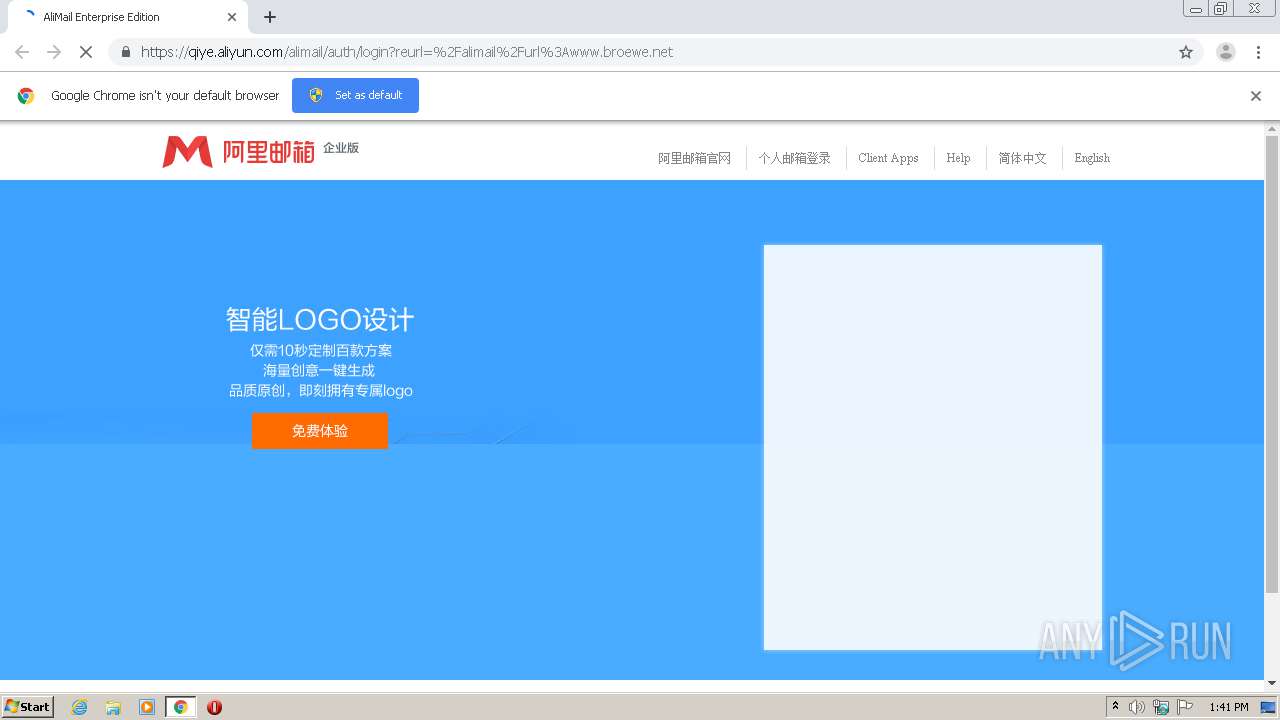Click the Chrome back arrow
Screen dimensions: 1280x720
pyautogui.click(x=22, y=52)
